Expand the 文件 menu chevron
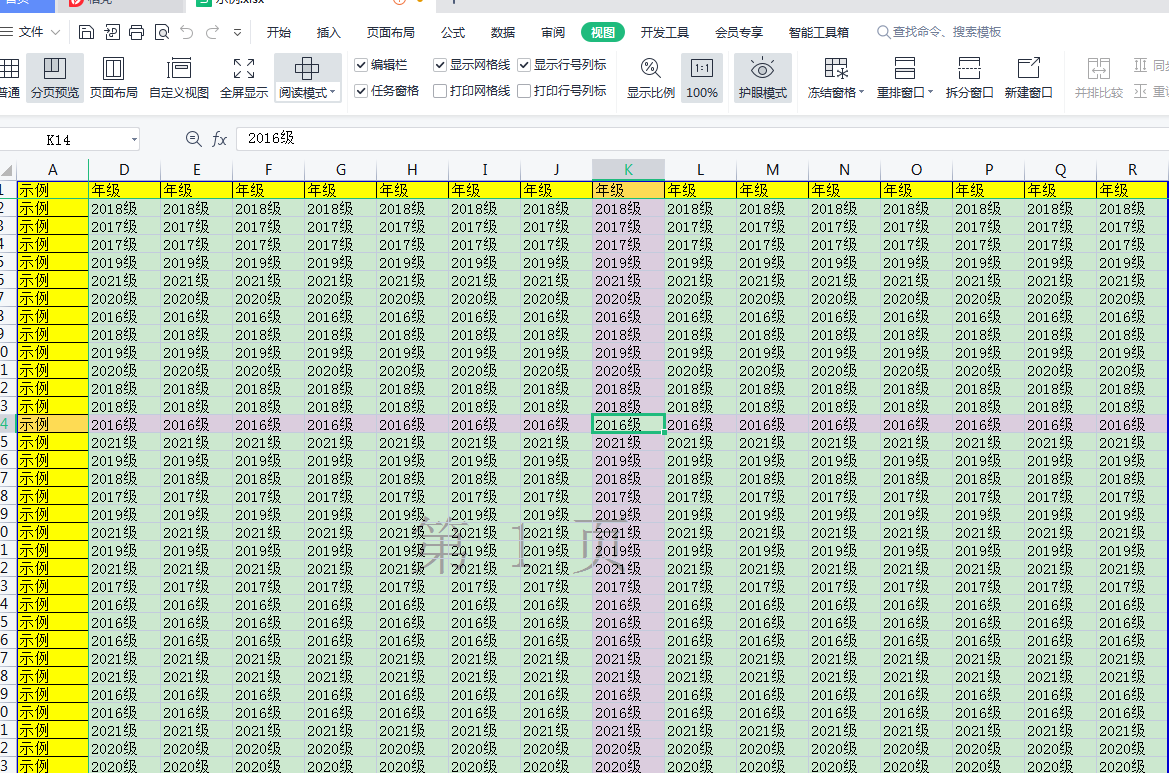 (x=55, y=32)
